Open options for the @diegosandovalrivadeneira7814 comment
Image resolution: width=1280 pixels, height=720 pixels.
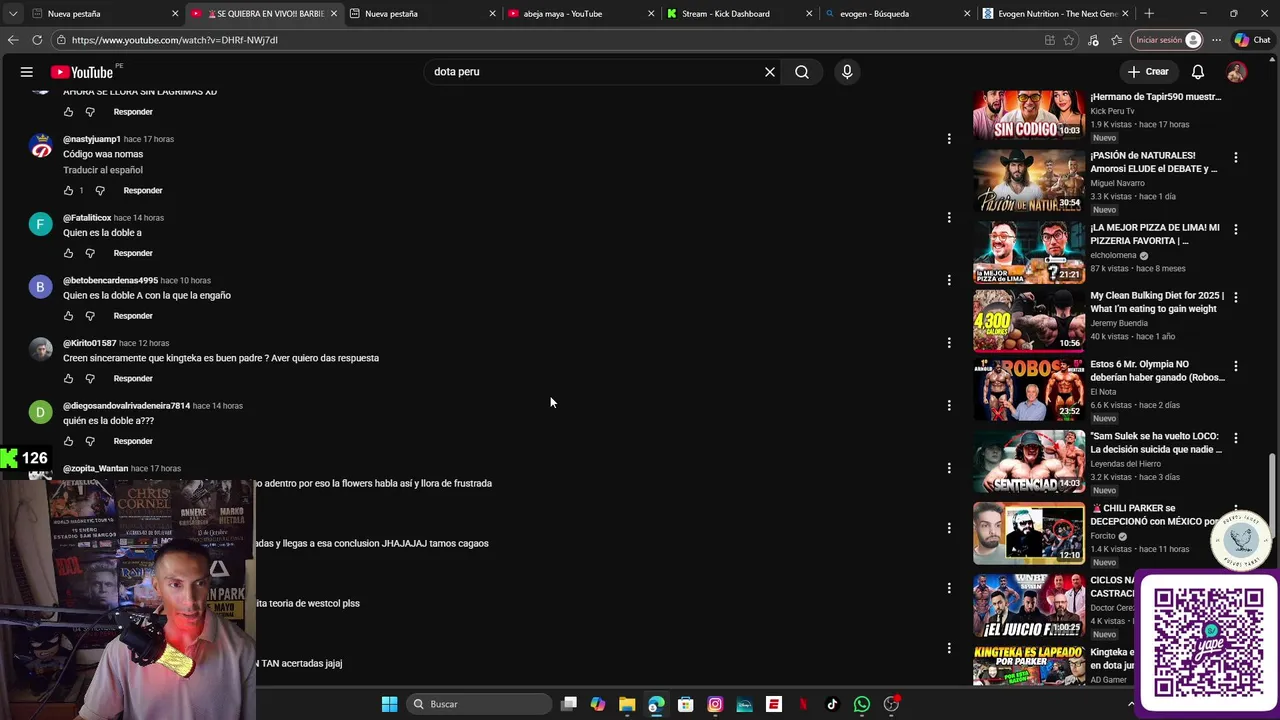(x=949, y=405)
